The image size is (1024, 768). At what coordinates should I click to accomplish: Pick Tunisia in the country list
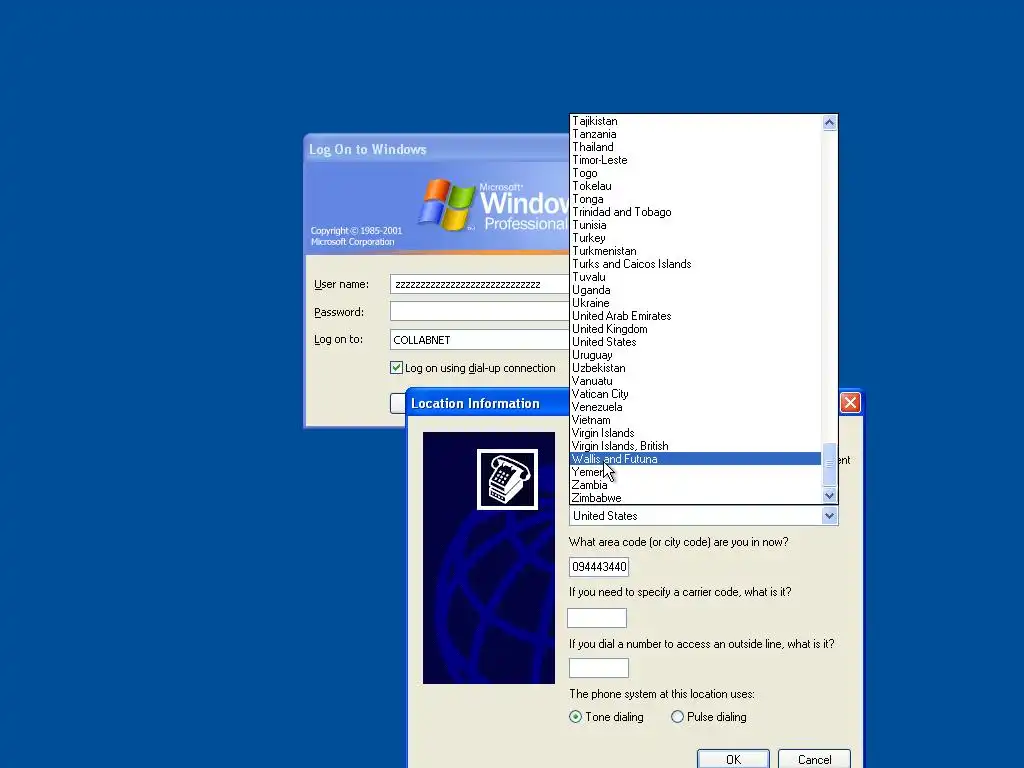coord(696,225)
